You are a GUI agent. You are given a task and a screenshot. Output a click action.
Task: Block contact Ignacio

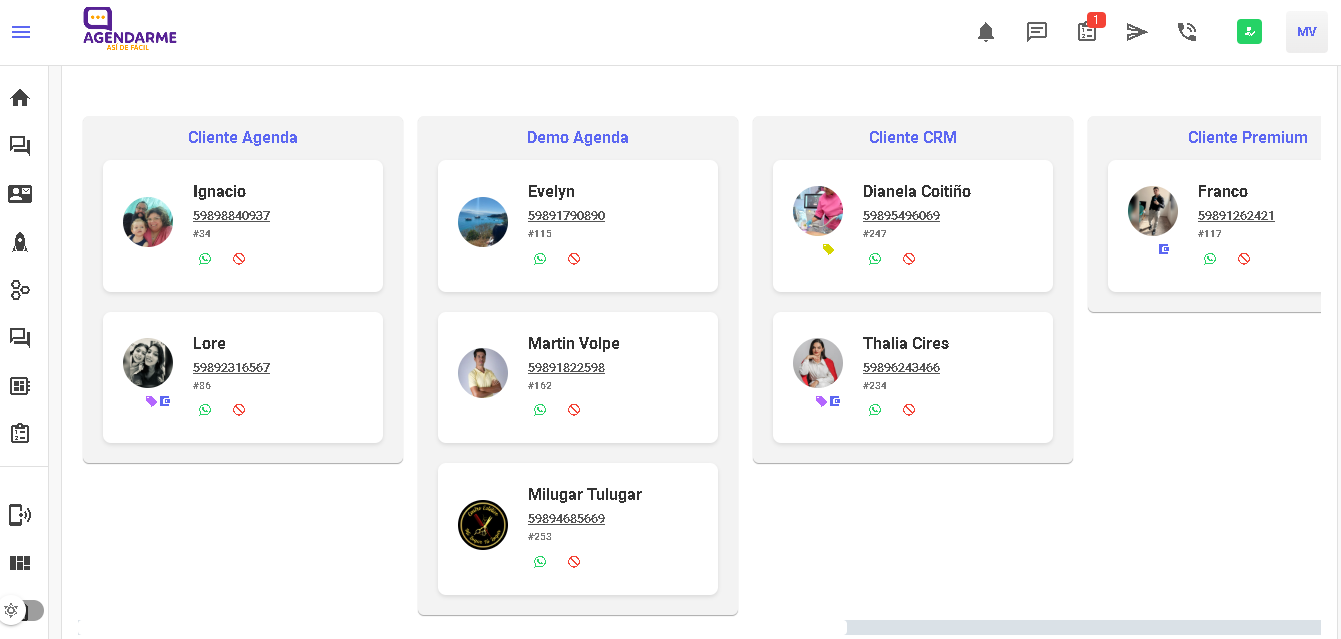[x=239, y=259]
